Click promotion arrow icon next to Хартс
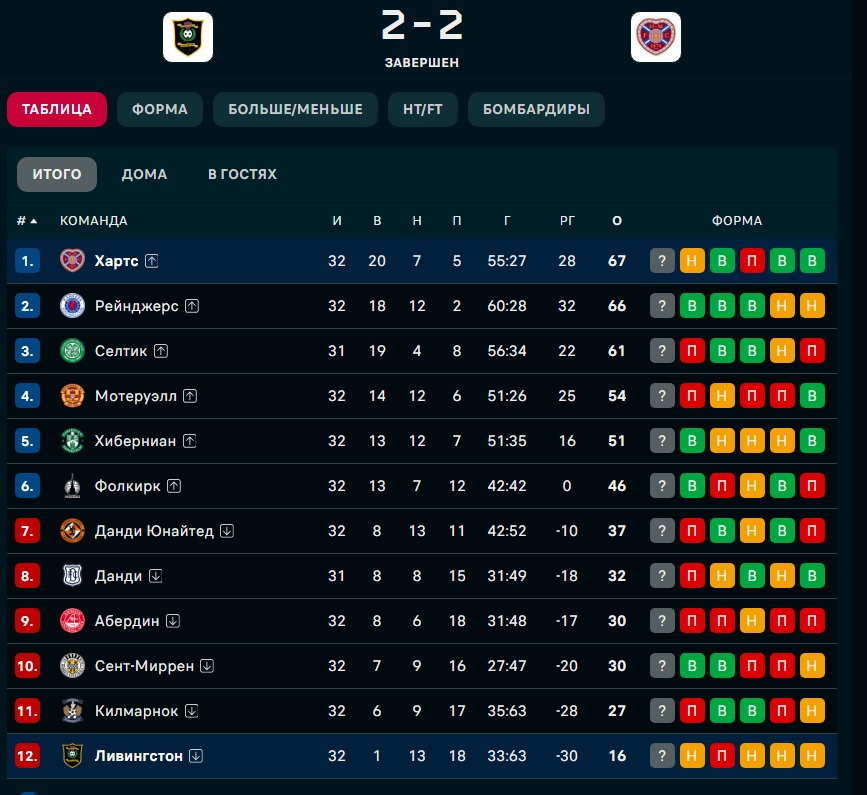This screenshot has width=867, height=795. pos(152,261)
